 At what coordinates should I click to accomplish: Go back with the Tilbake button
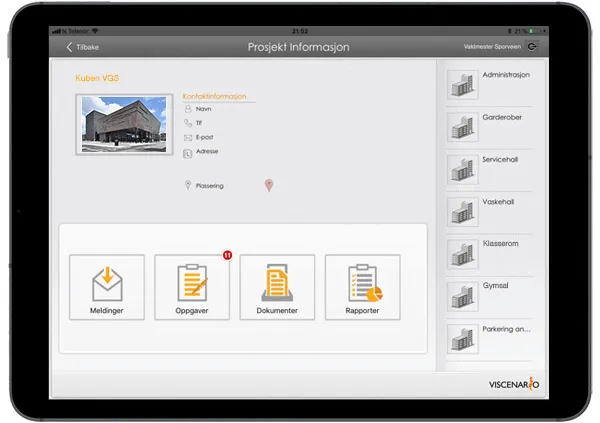(x=83, y=47)
